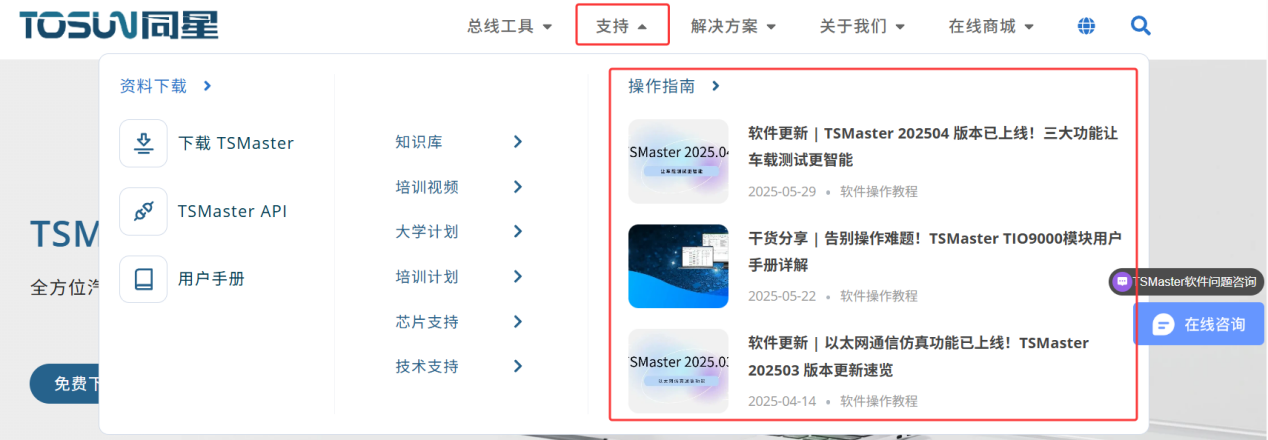Open article 以太网通信仿真功能已上线

tap(918, 356)
